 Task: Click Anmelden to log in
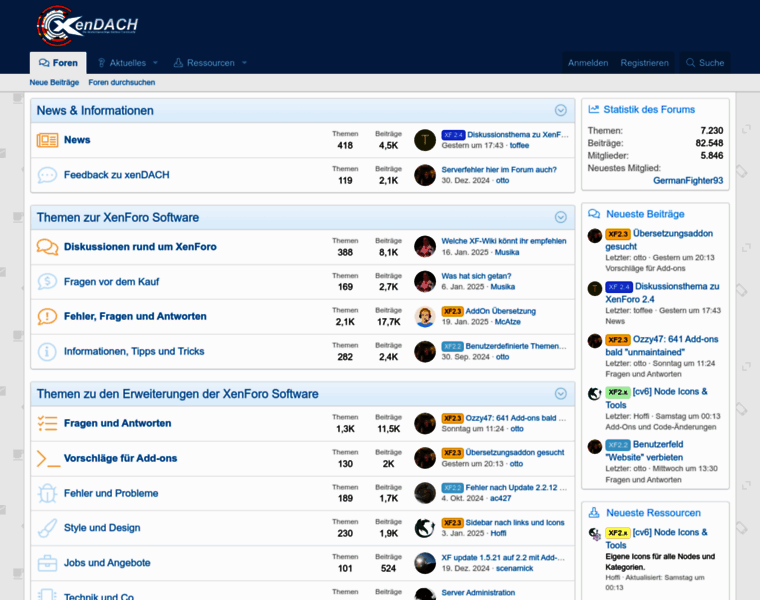pos(588,63)
